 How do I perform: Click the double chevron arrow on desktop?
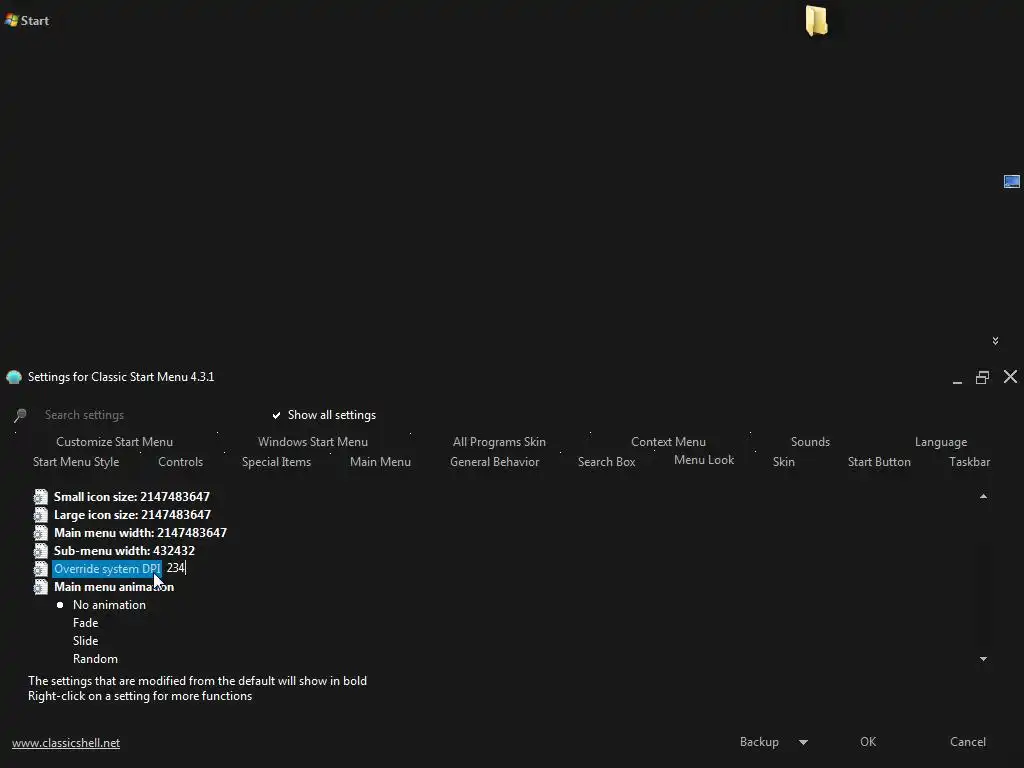[x=995, y=341]
